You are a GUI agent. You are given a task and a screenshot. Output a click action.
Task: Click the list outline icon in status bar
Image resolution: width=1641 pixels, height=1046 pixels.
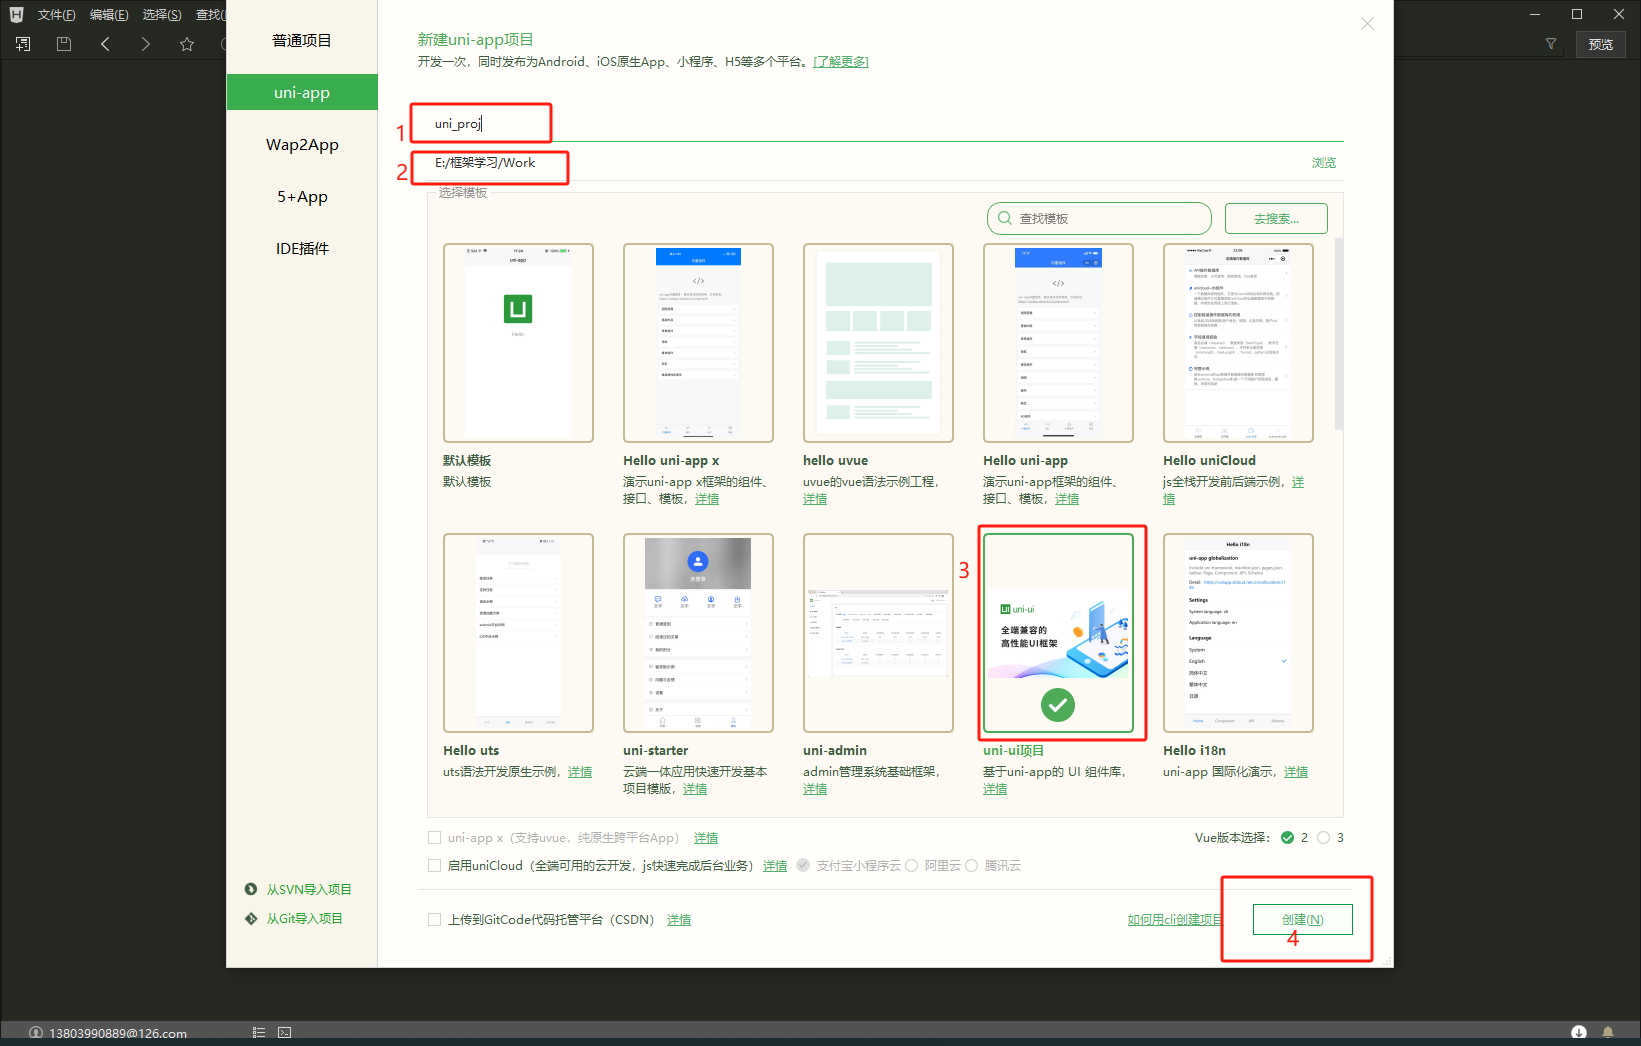pyautogui.click(x=259, y=1033)
